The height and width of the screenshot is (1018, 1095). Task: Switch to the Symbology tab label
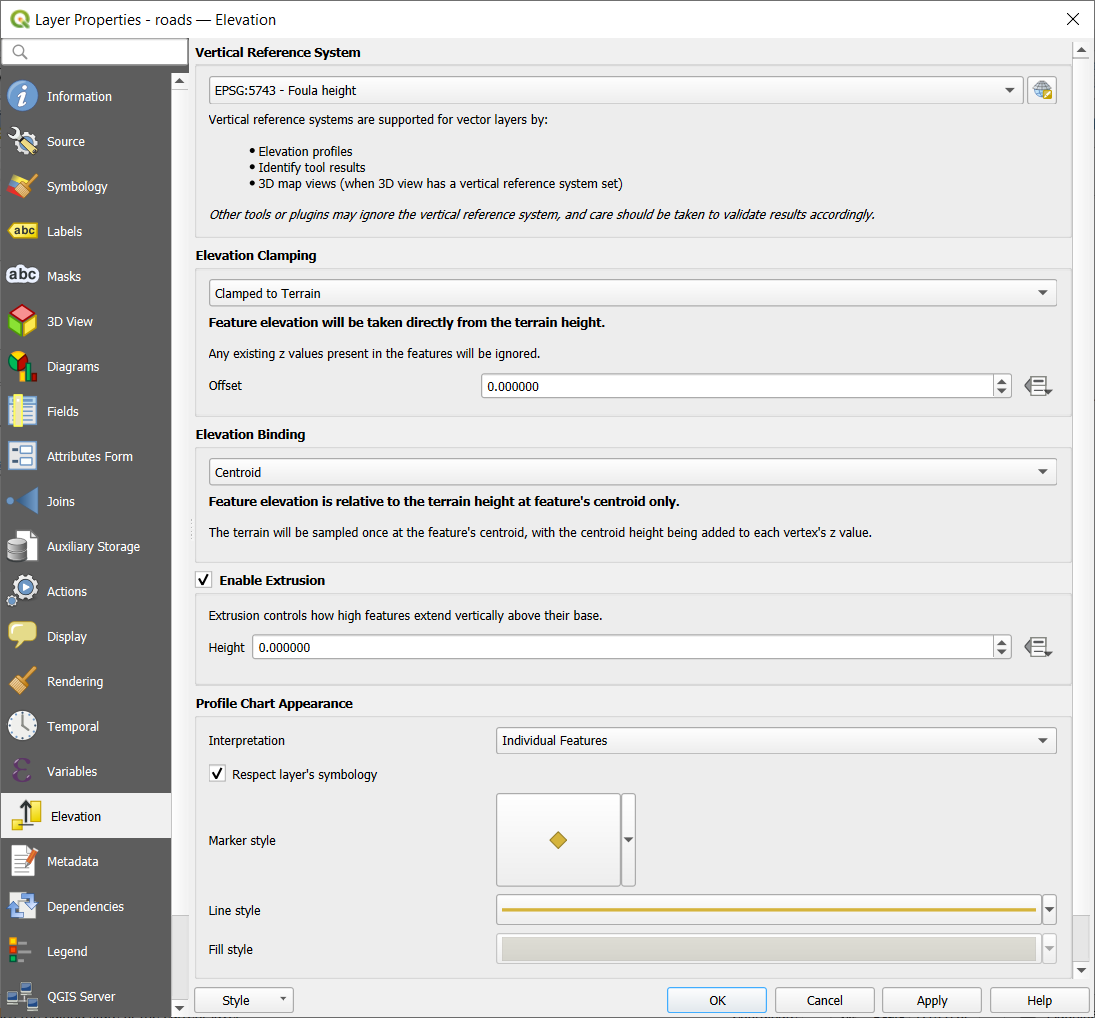(77, 186)
